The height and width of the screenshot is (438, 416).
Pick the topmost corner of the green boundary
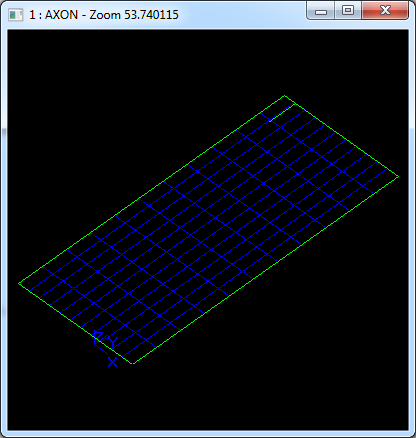(x=284, y=96)
